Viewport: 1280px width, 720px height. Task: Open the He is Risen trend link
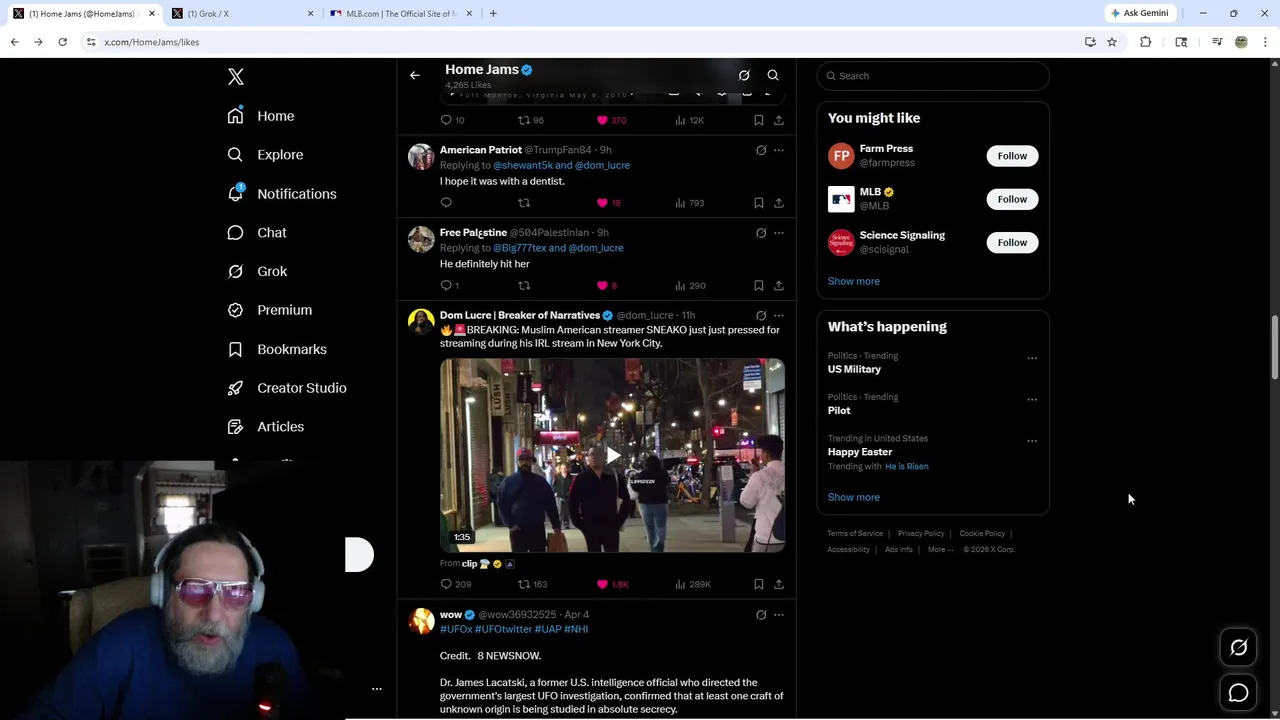[906, 466]
